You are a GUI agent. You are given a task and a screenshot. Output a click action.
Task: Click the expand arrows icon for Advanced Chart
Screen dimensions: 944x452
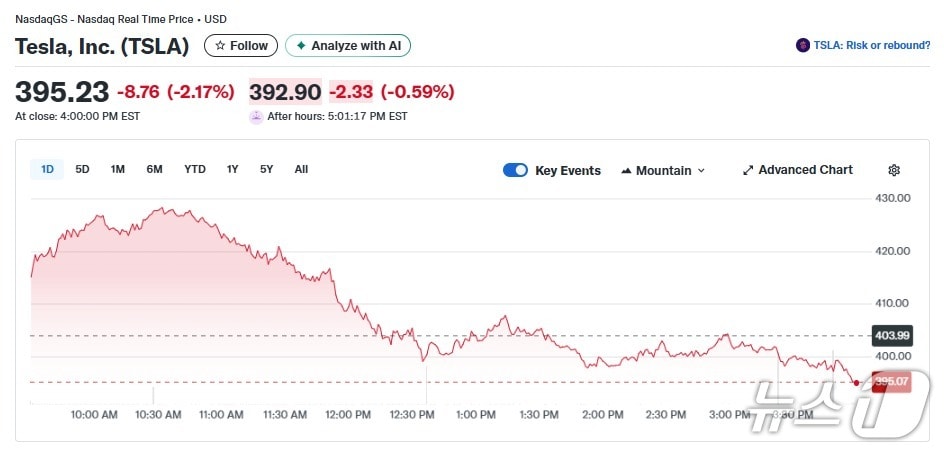click(x=747, y=170)
